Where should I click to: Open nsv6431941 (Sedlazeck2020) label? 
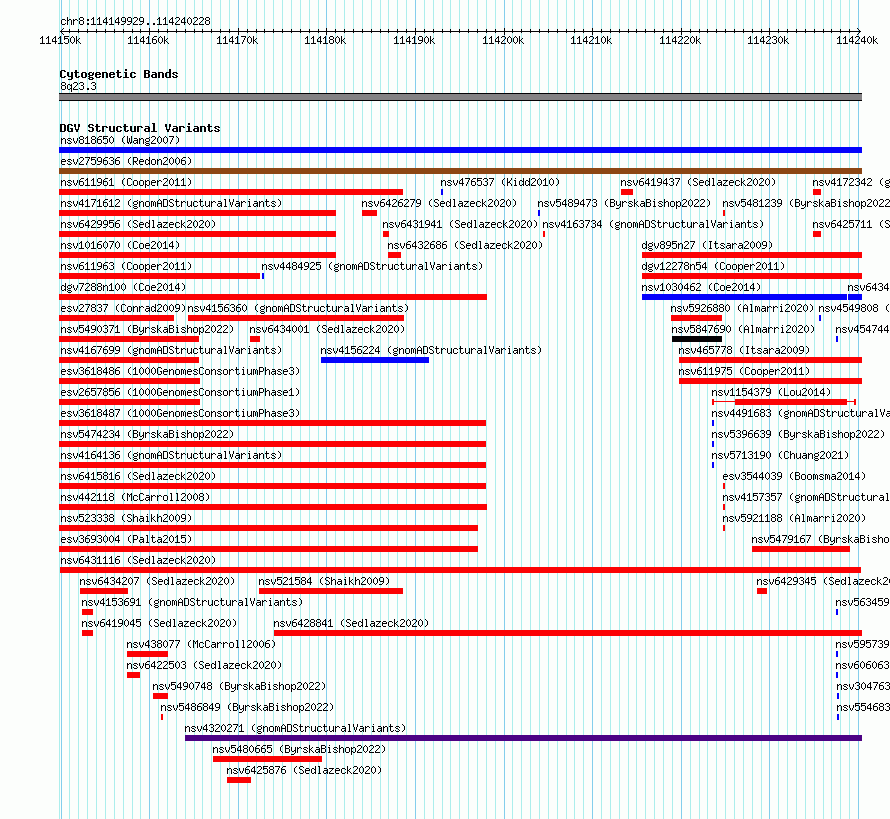[x=460, y=224]
